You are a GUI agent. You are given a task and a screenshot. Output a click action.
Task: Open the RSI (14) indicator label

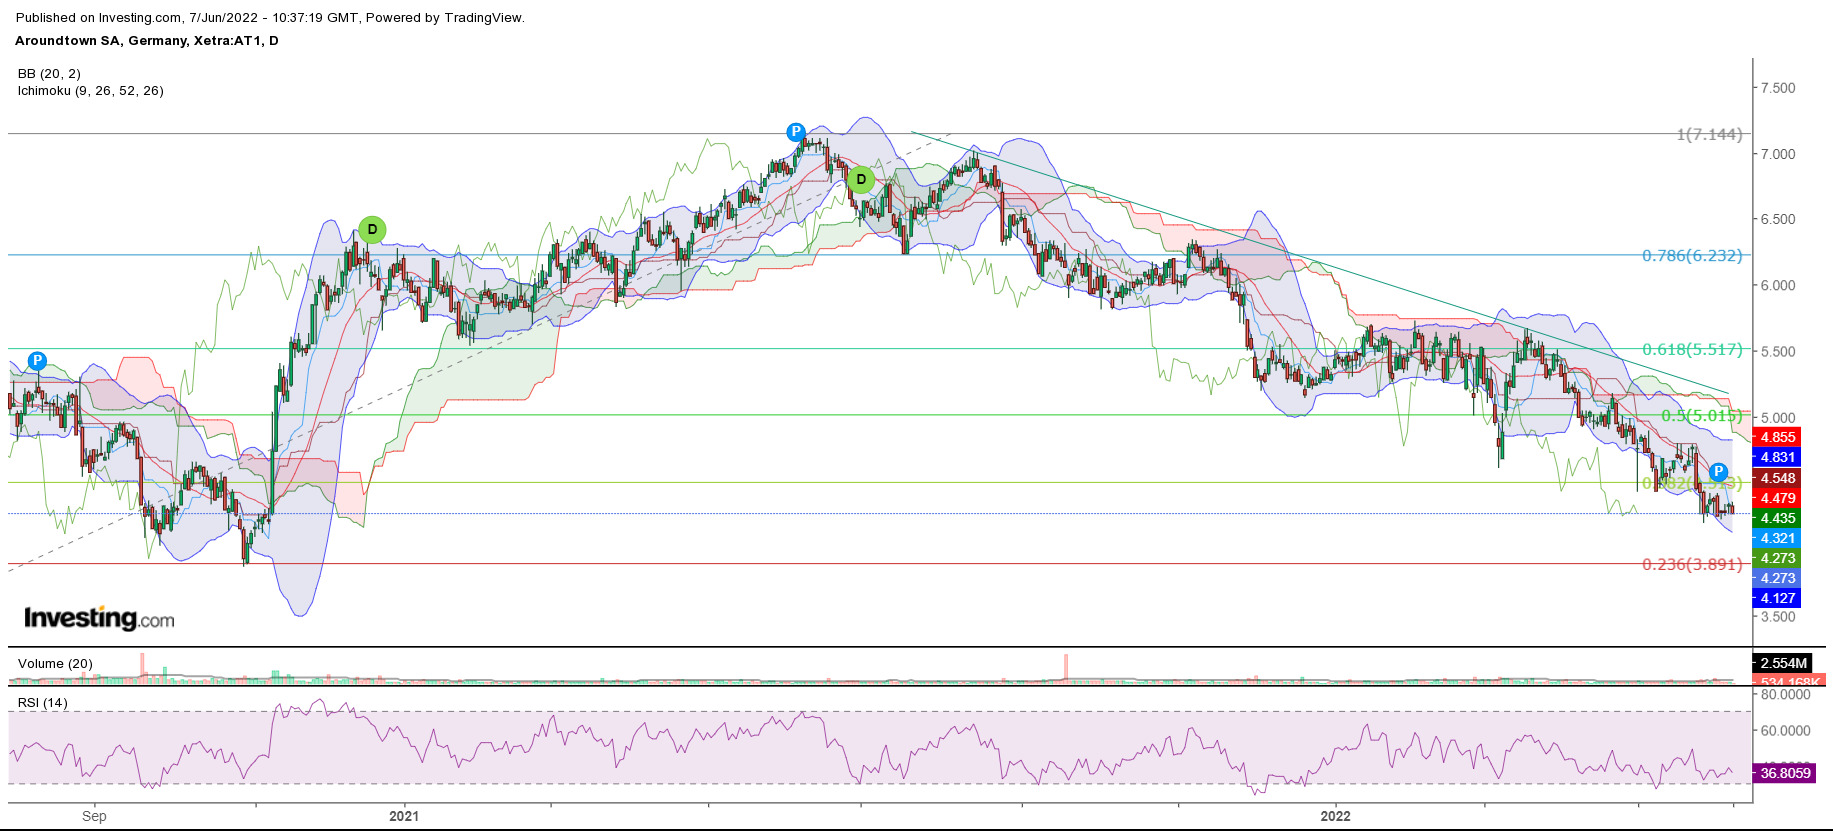click(43, 703)
